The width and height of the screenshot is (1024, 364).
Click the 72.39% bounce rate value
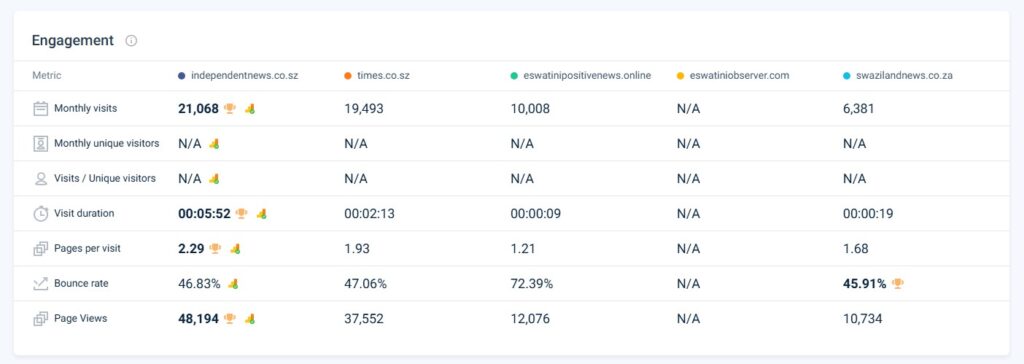click(x=532, y=284)
